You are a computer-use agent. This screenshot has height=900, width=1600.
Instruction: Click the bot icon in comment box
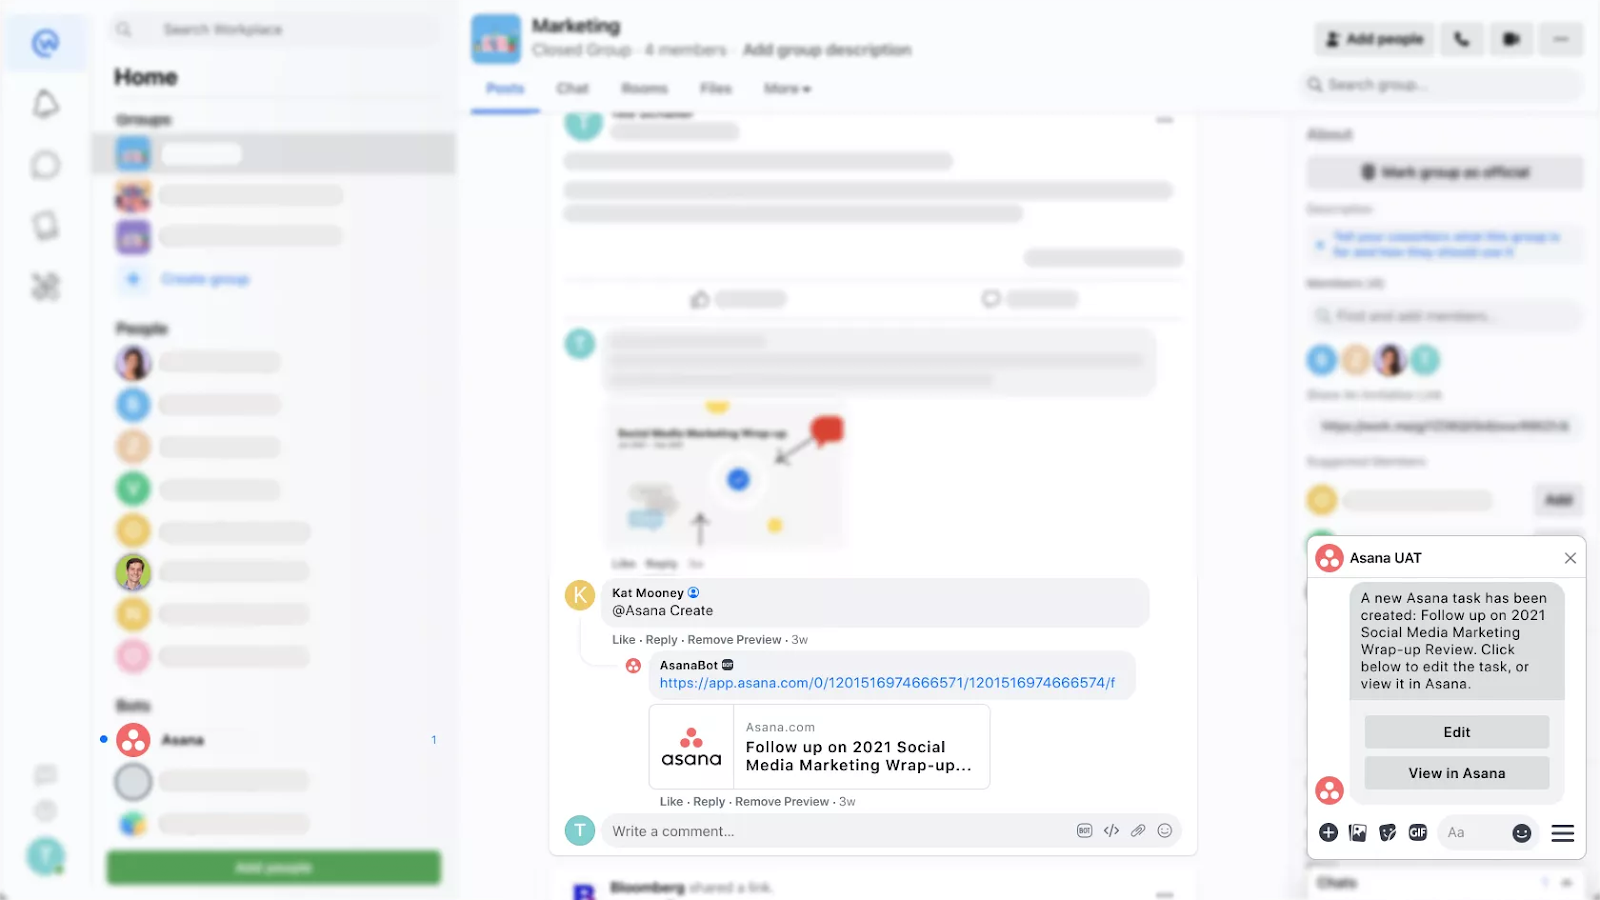tap(1084, 831)
